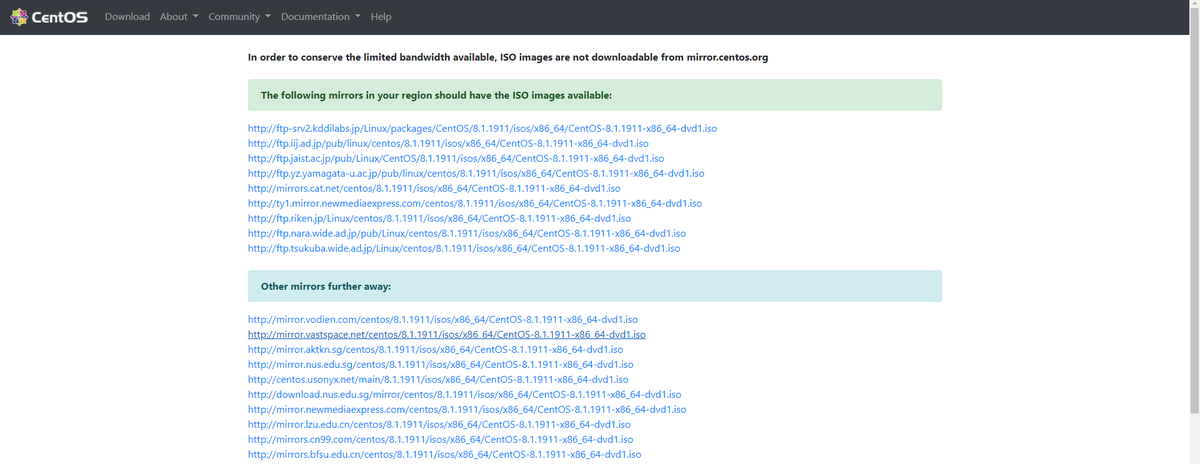Open the ftp.yz.yamagata-u.ac.jp mirror link
Image resolution: width=1200 pixels, height=464 pixels.
click(x=475, y=174)
